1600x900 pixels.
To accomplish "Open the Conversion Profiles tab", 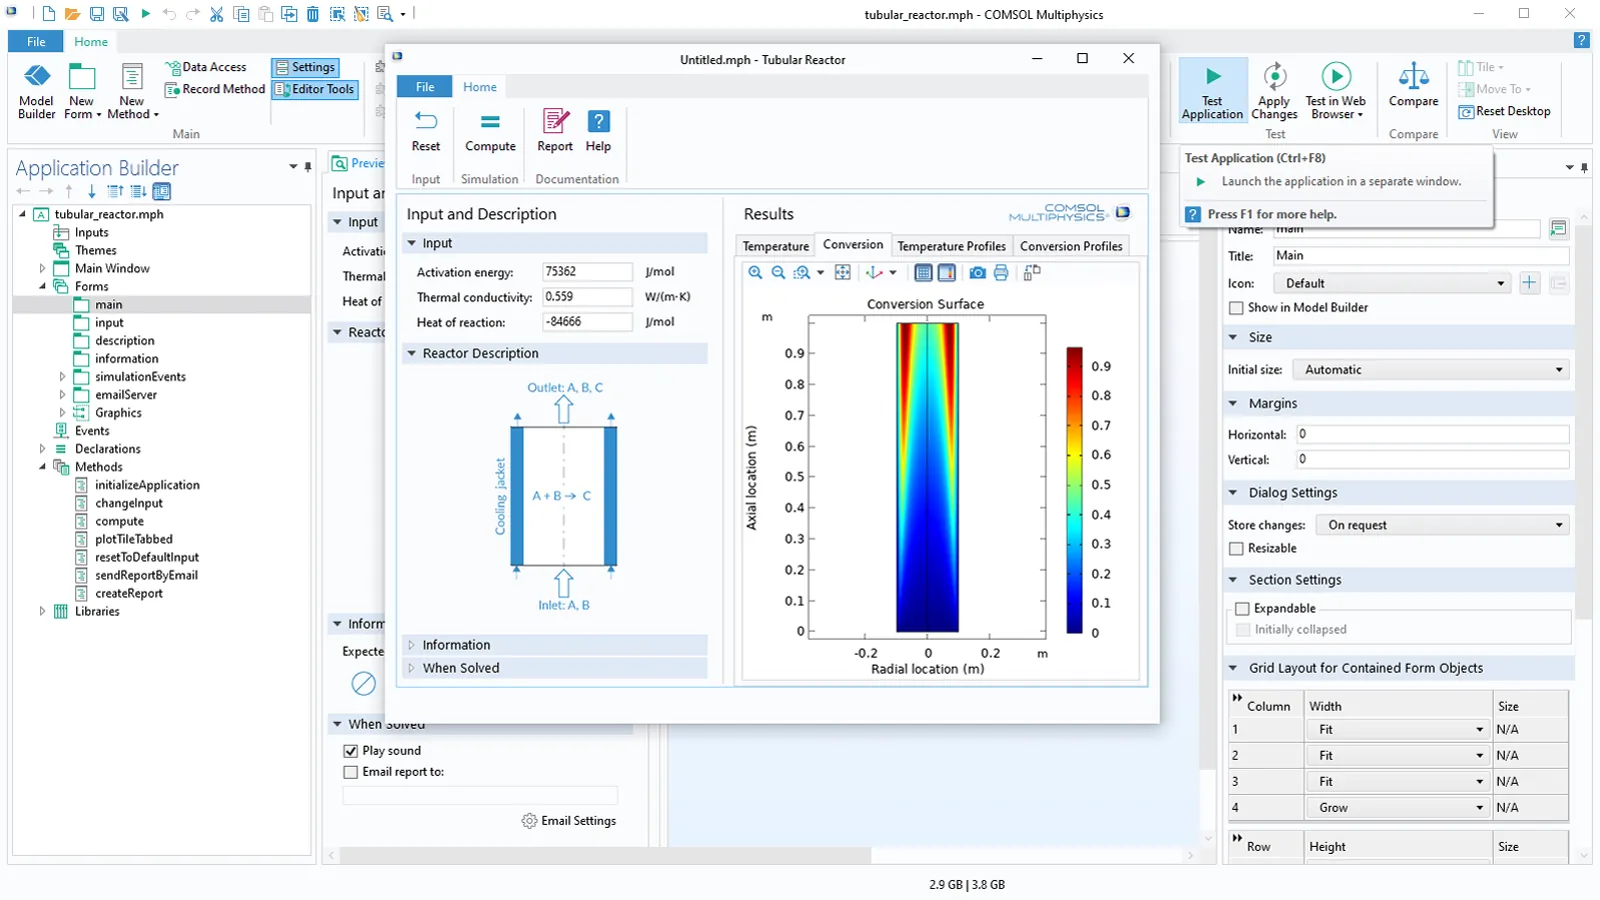I will 1071,246.
